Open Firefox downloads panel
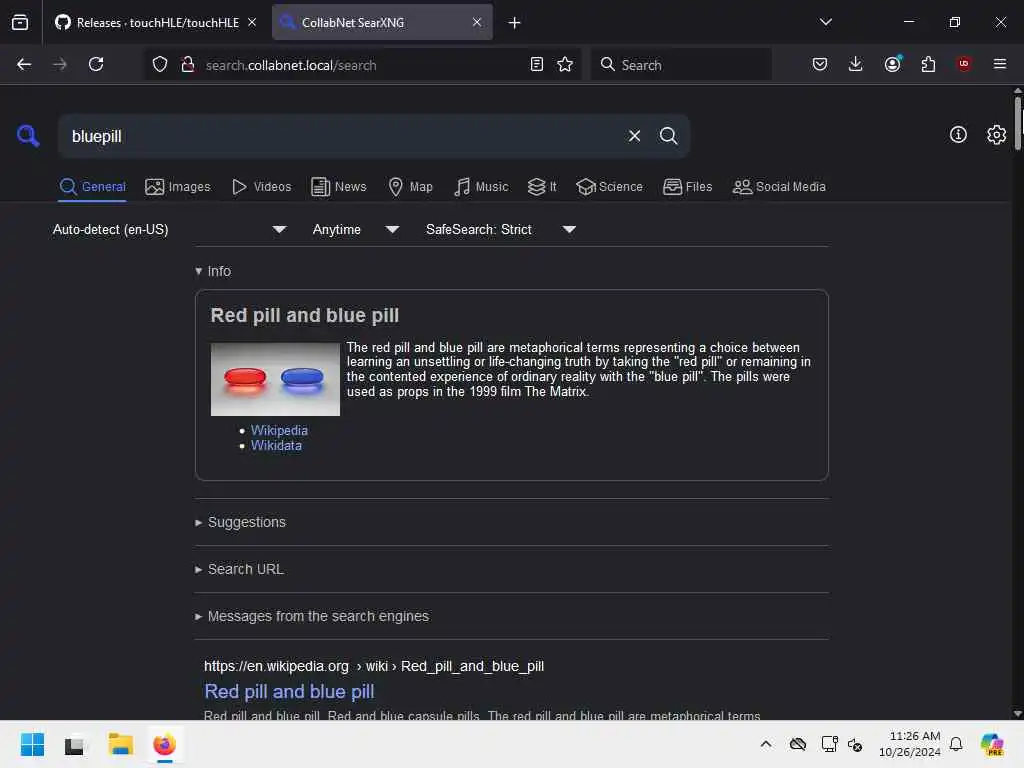 tap(856, 64)
